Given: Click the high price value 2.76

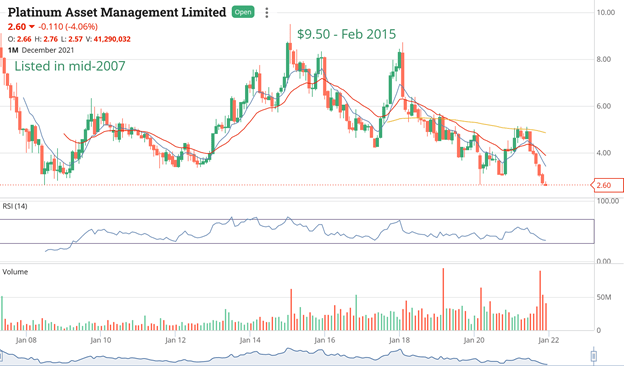Looking at the screenshot, I should click(x=51, y=39).
